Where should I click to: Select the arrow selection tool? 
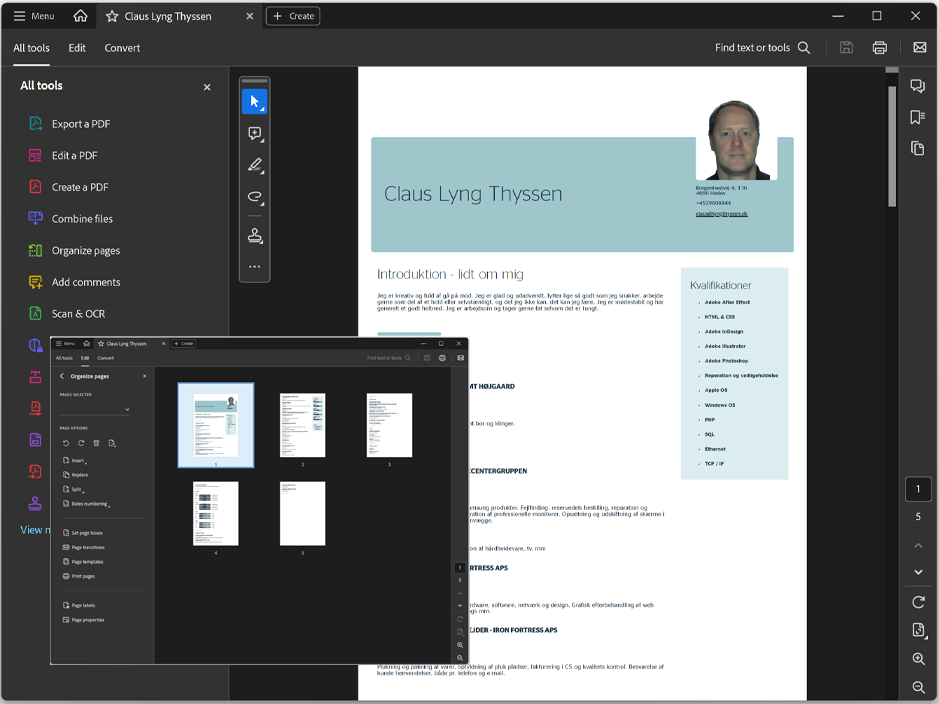click(254, 102)
